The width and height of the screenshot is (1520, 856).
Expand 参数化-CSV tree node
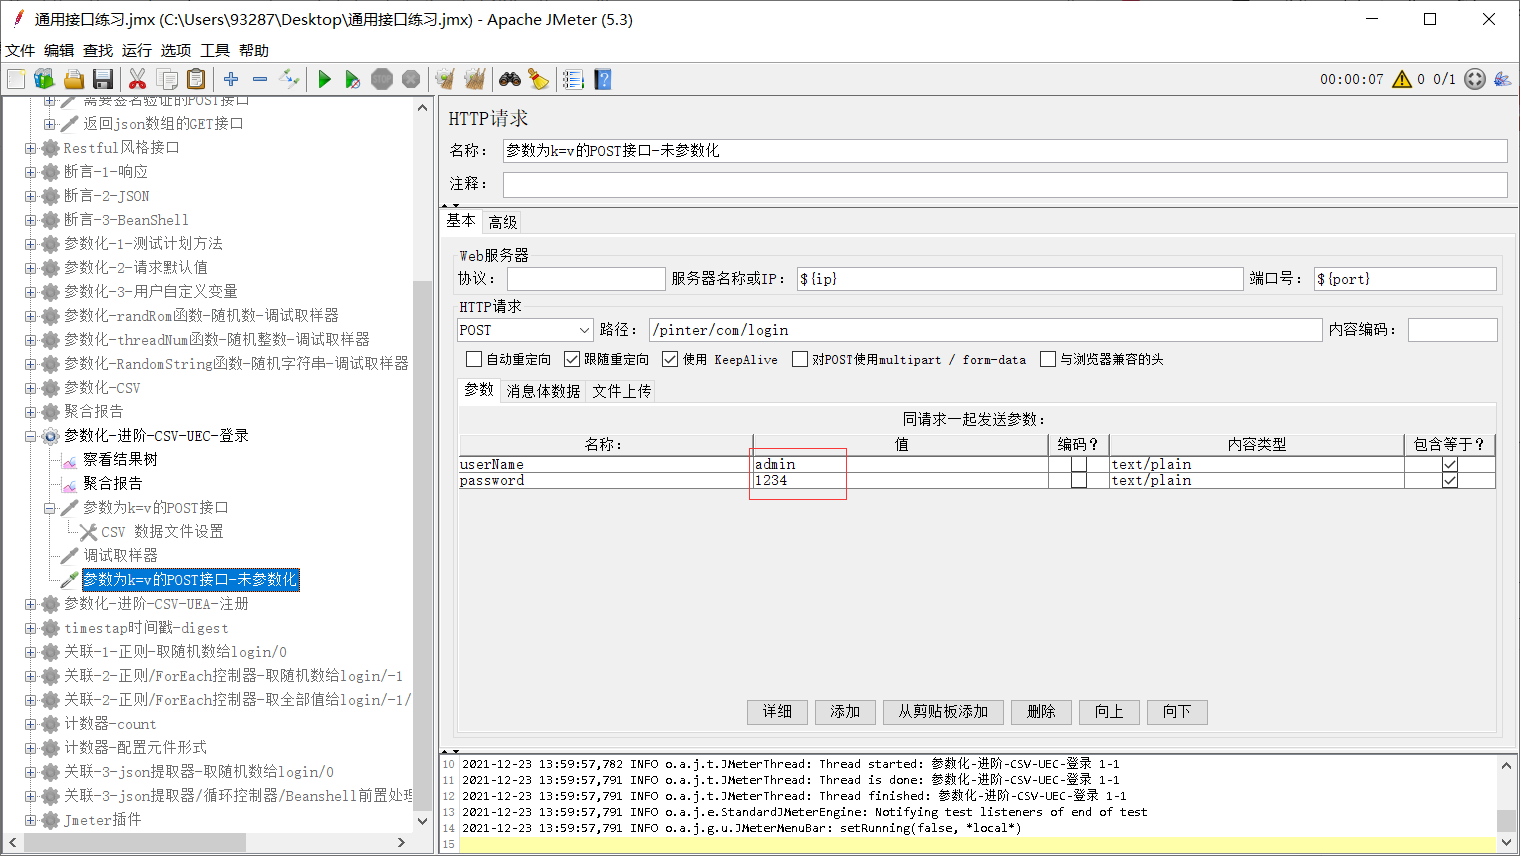point(31,388)
